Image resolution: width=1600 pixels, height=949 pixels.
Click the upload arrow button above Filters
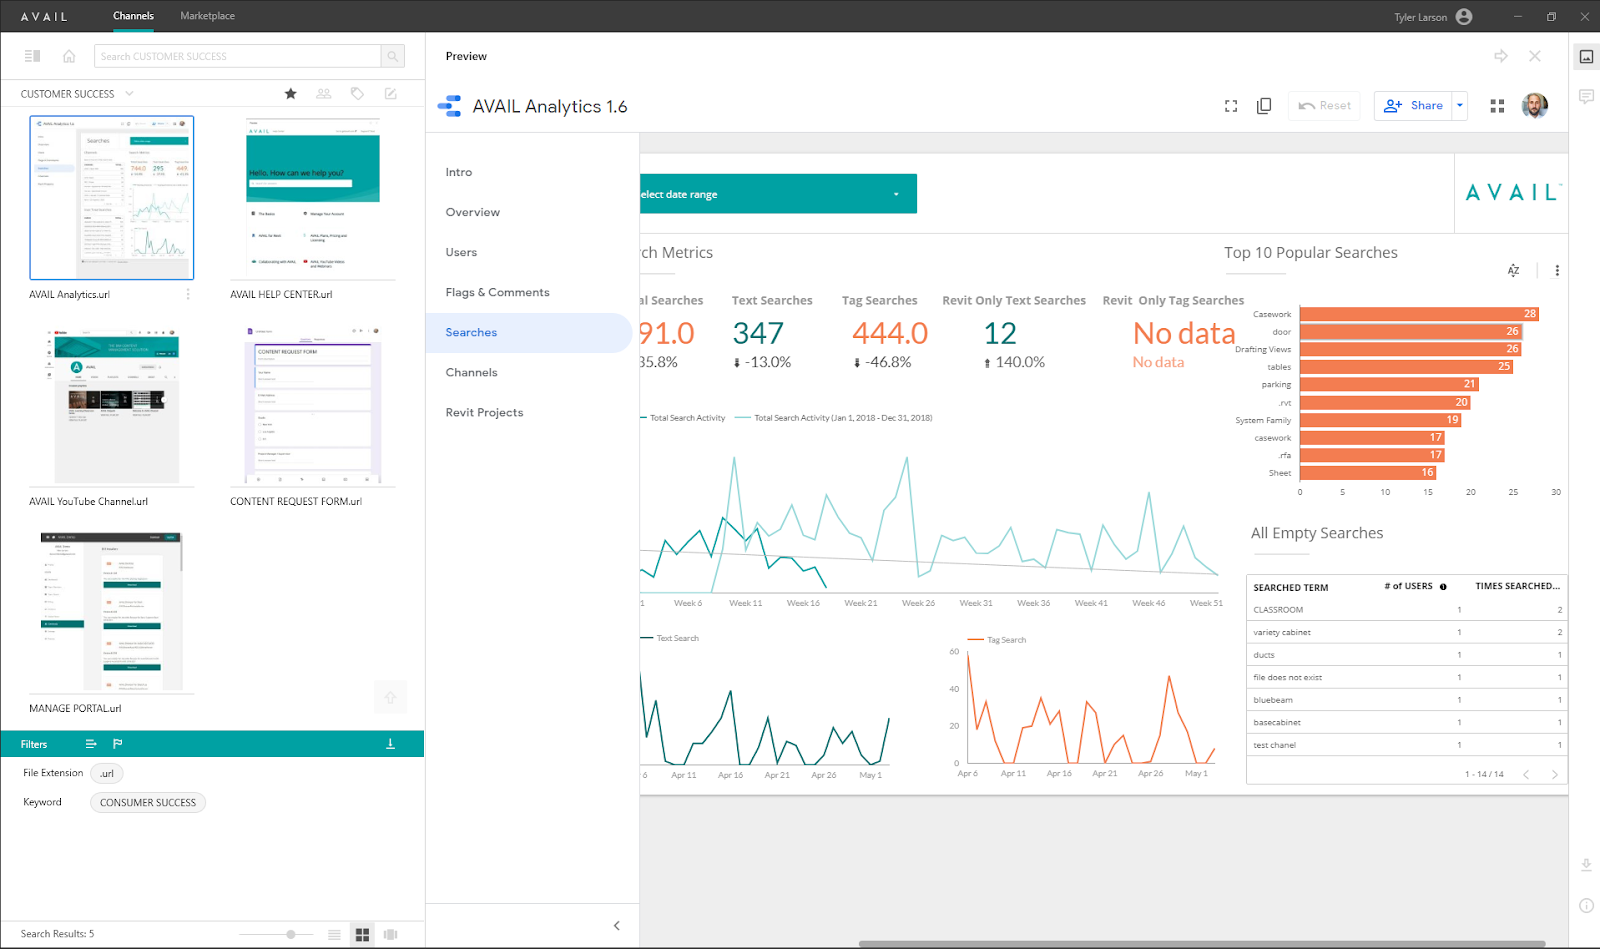click(391, 697)
